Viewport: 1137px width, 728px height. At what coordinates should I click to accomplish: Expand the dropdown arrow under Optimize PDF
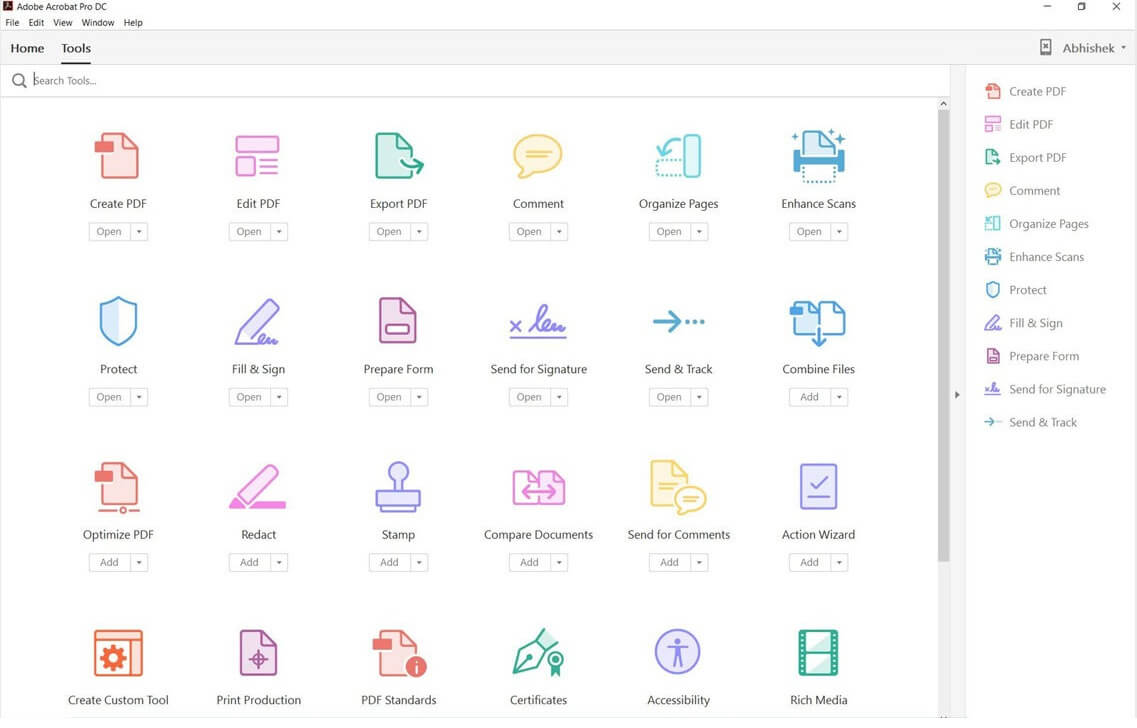[138, 563]
